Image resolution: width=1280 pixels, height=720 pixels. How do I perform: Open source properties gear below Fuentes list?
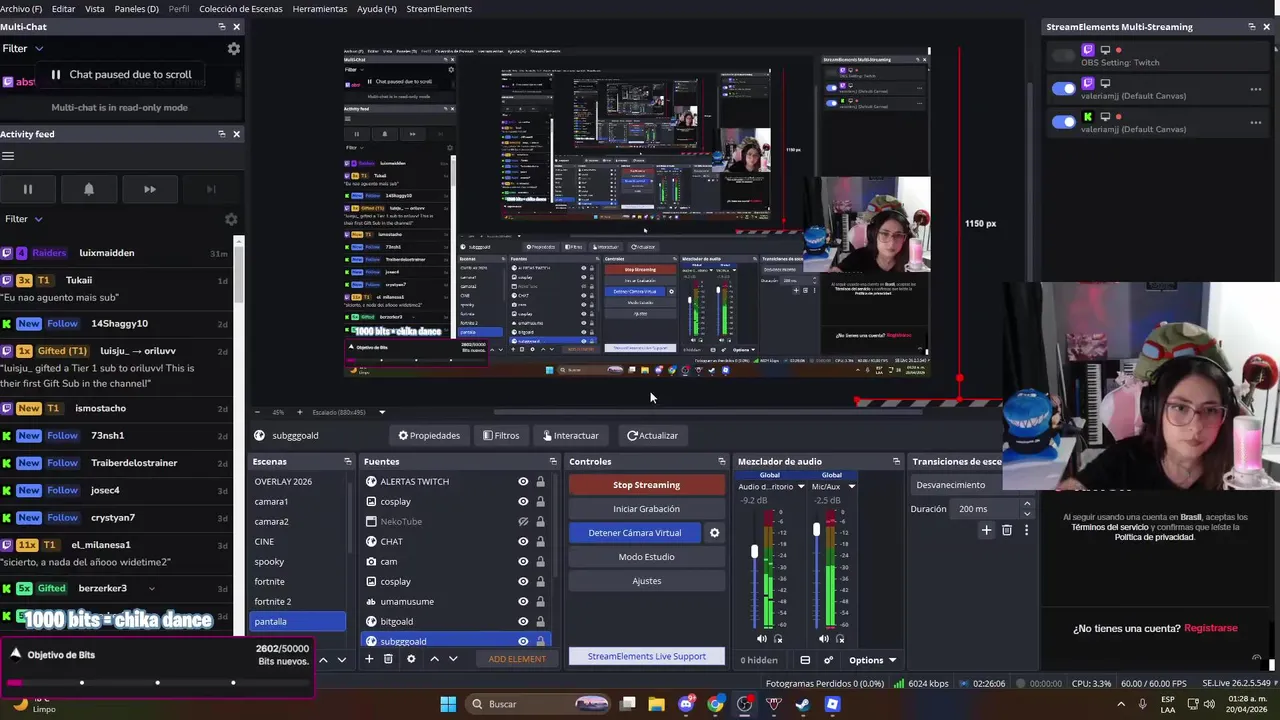tap(410, 659)
